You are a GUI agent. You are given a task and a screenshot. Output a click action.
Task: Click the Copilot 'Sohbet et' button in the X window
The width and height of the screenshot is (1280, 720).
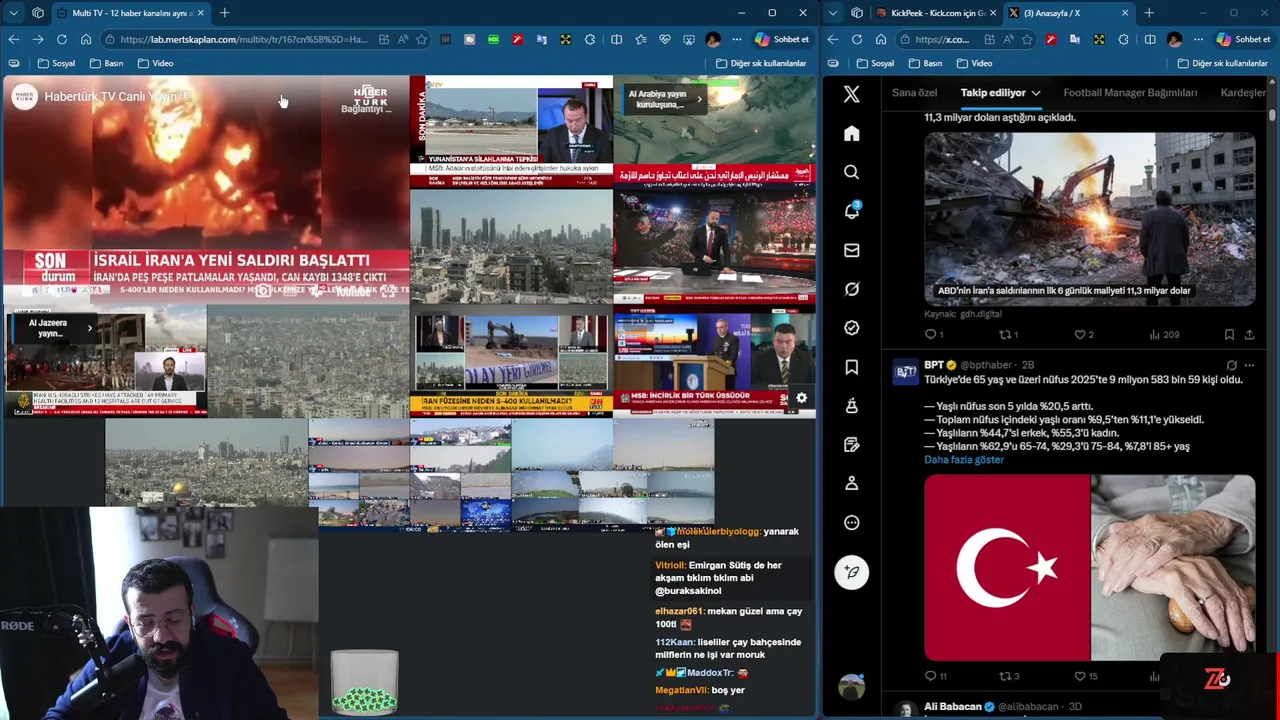1242,39
